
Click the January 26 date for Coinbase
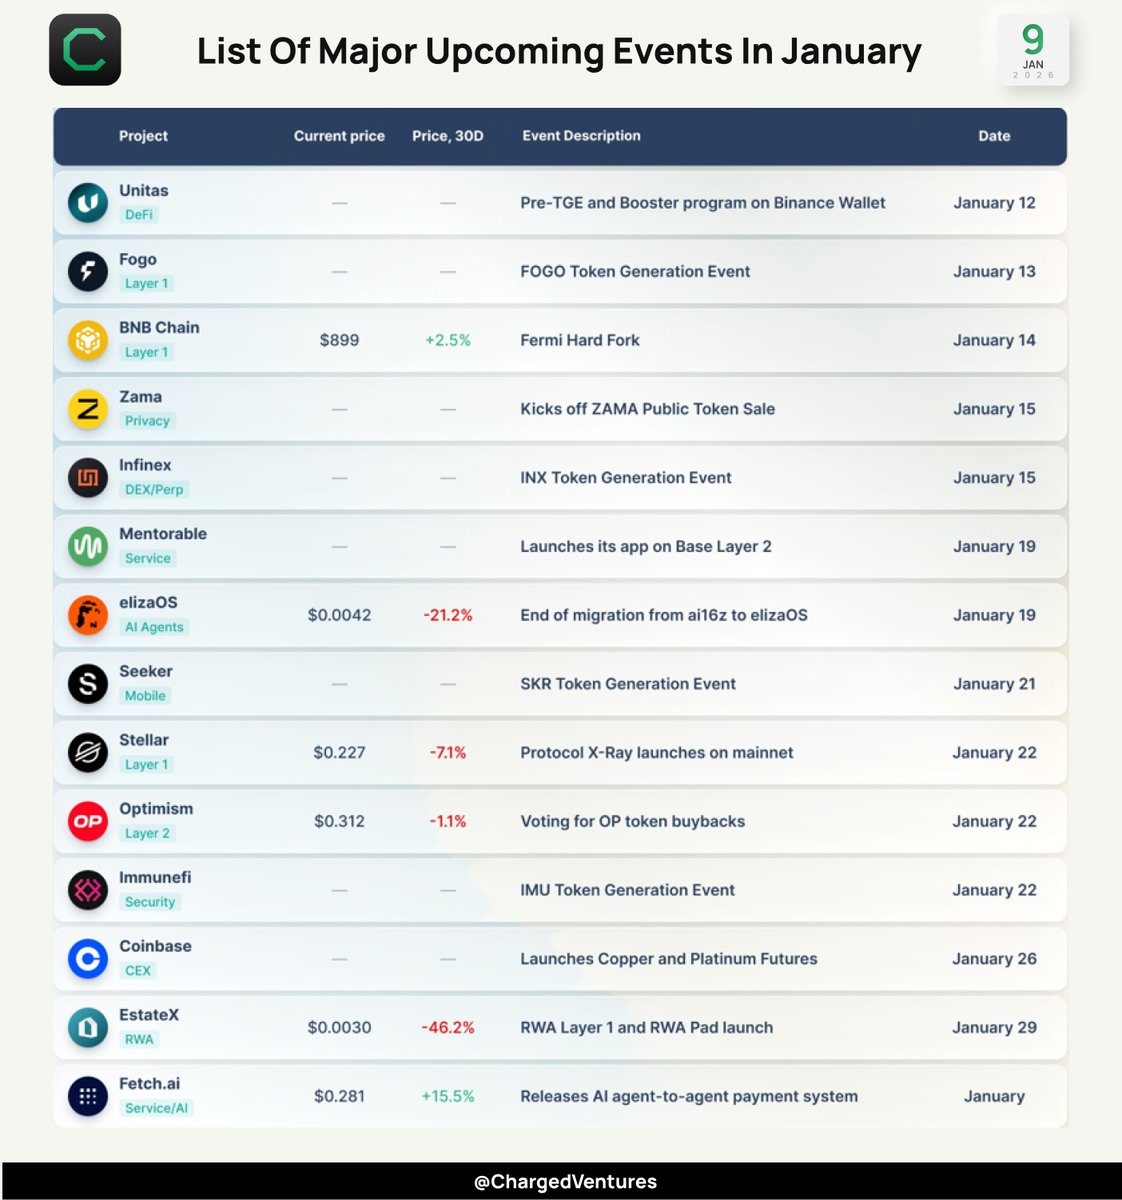pos(994,959)
